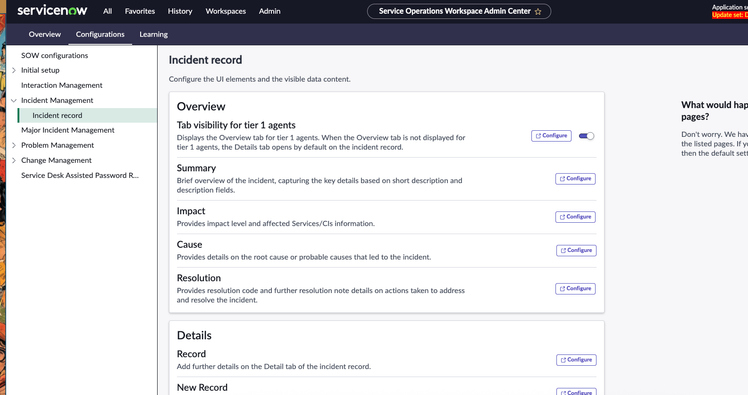Toggle Tab visibility for tier 1 agents
748x395 pixels.
pyautogui.click(x=586, y=136)
